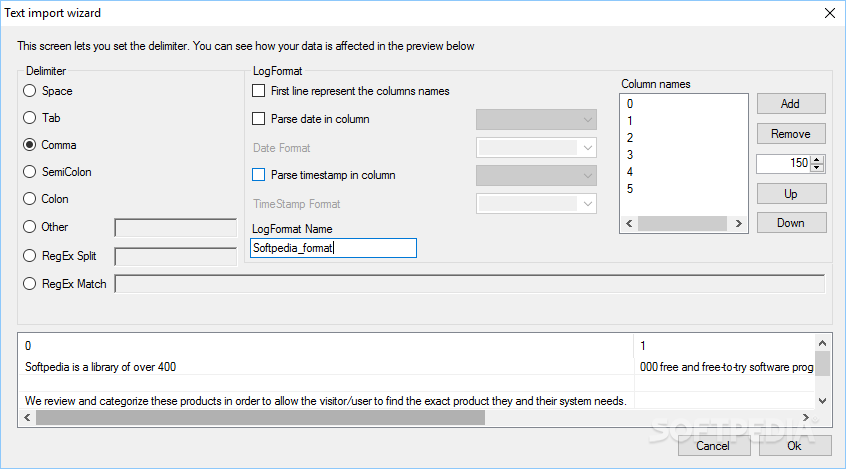Click cell starting '000 free and free-to-try'
This screenshot has height=469, width=846.
[x=725, y=367]
